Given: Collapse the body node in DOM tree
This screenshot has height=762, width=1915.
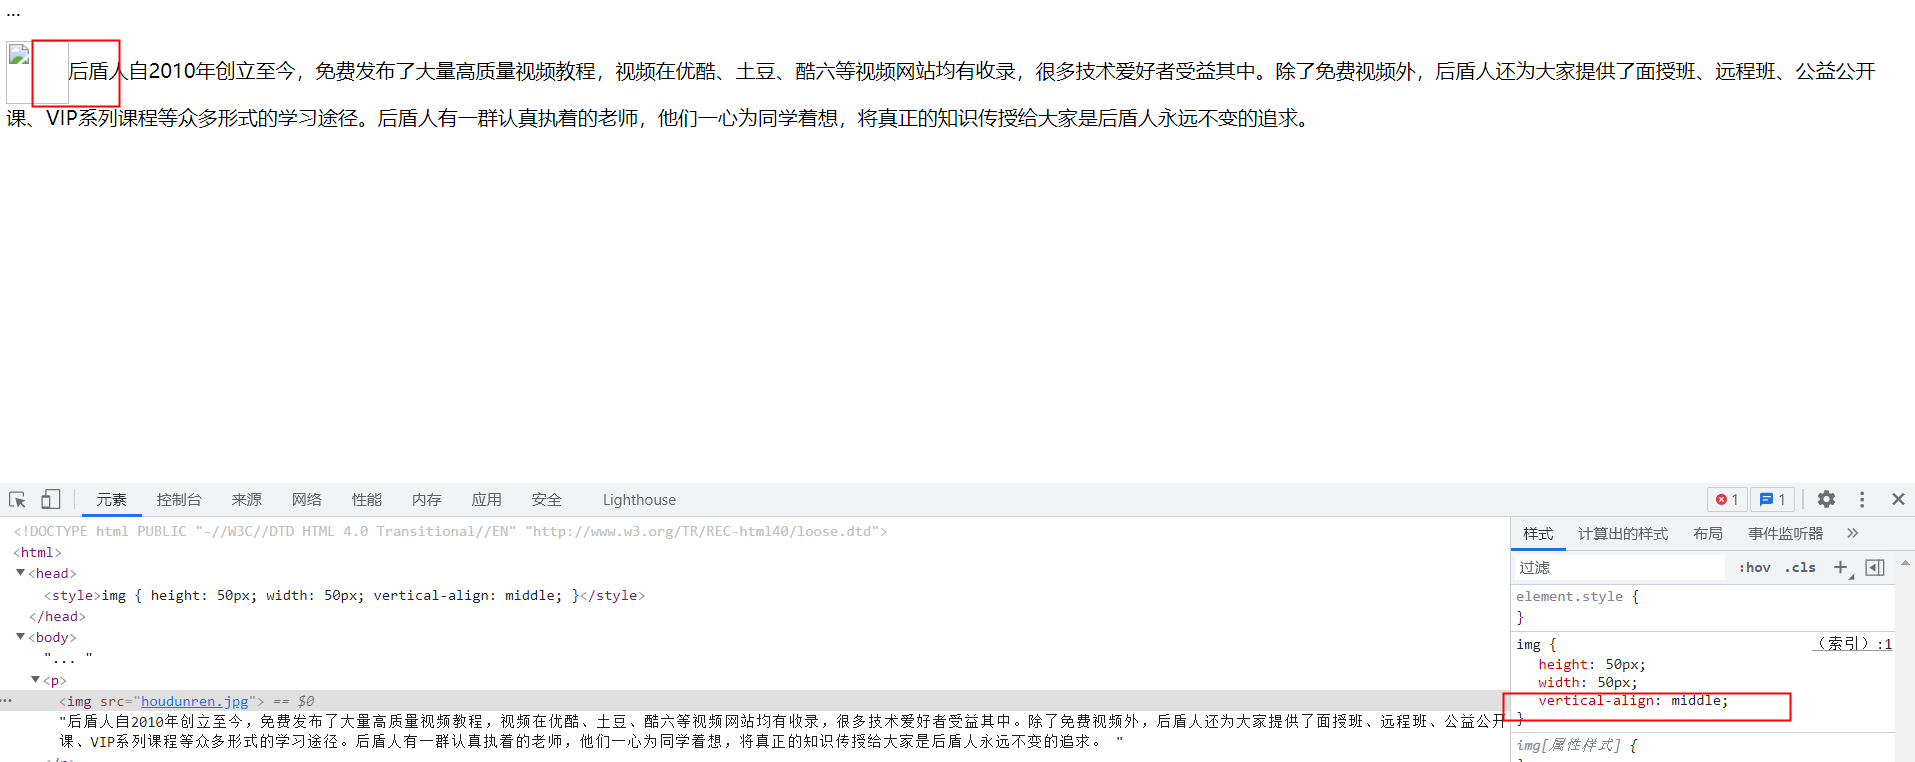Looking at the screenshot, I should (x=20, y=637).
